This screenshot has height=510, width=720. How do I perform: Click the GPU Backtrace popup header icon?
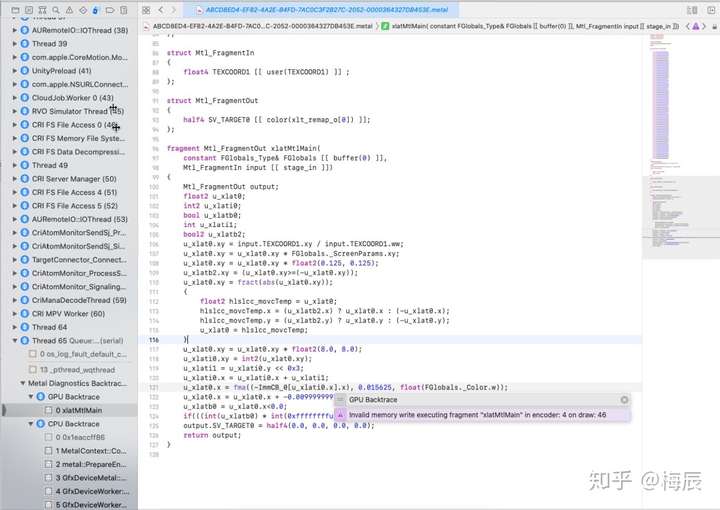(340, 400)
